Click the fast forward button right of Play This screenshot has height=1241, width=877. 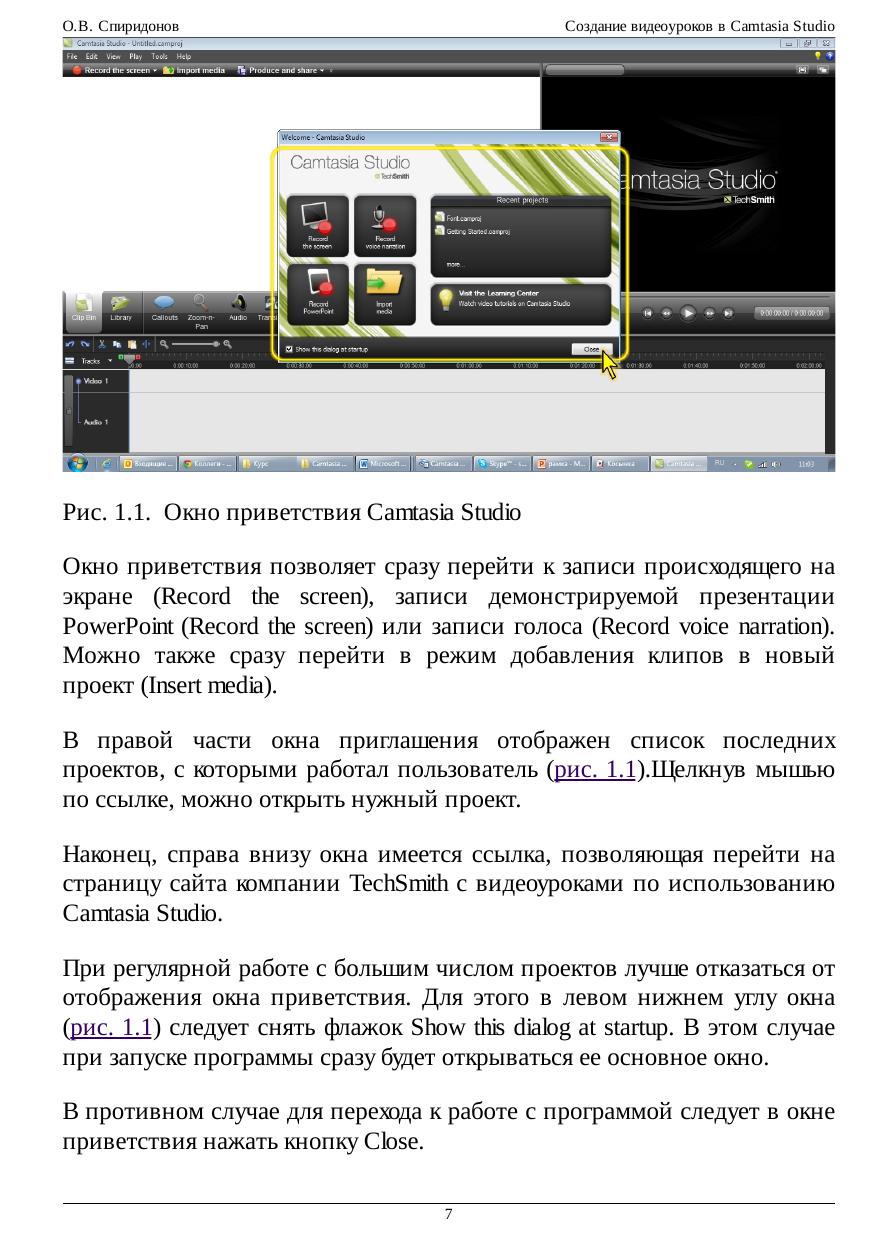(709, 313)
